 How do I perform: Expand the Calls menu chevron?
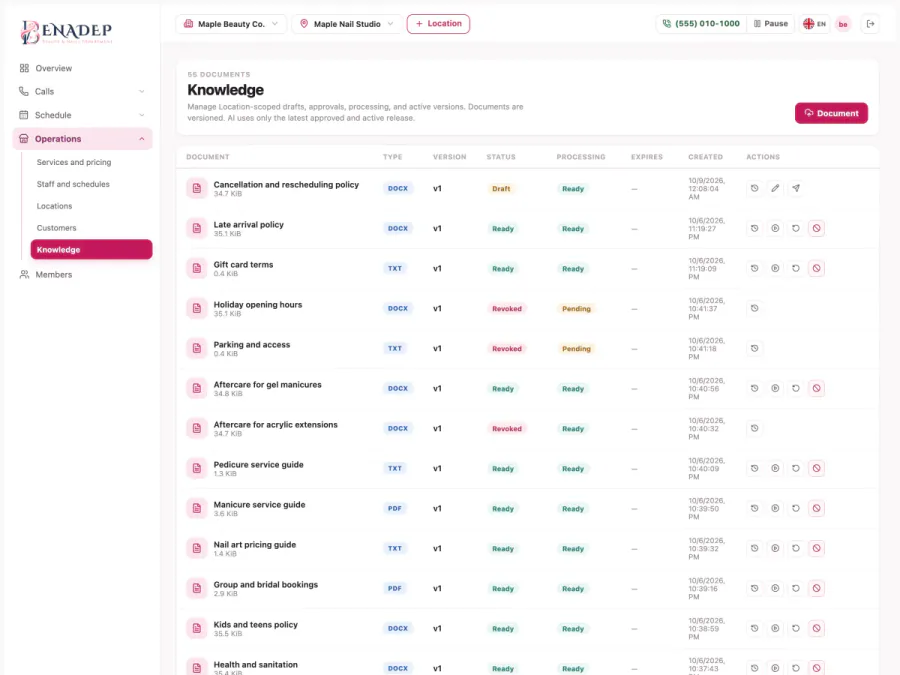tap(142, 91)
